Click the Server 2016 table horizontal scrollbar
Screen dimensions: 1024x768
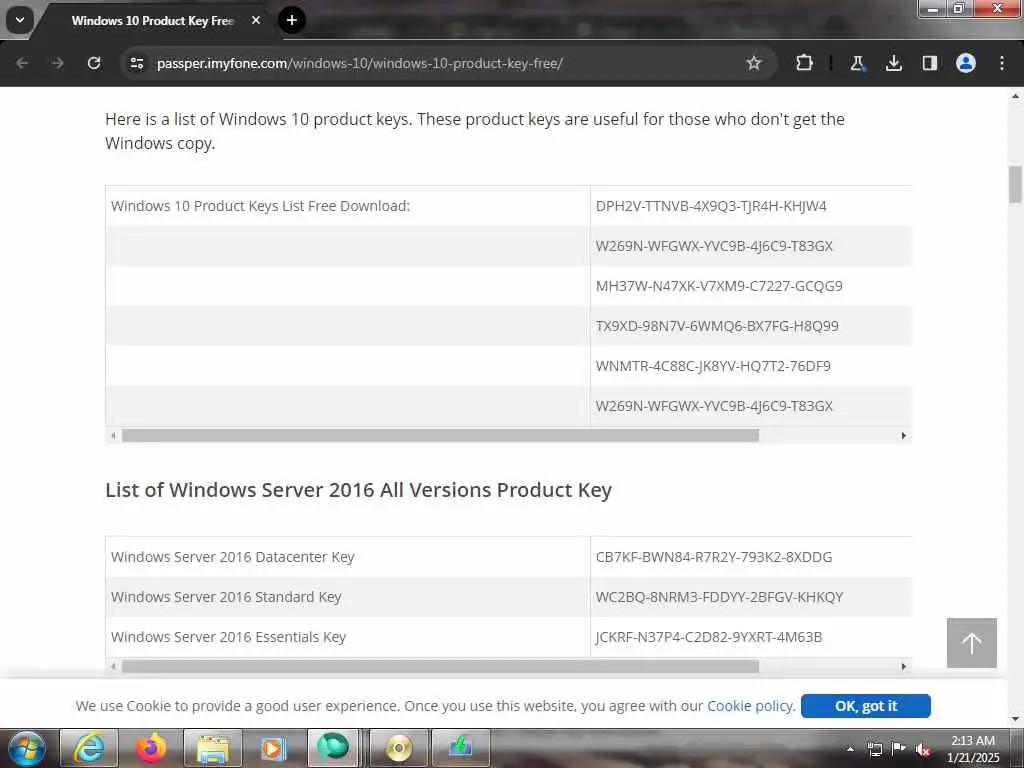(440, 667)
